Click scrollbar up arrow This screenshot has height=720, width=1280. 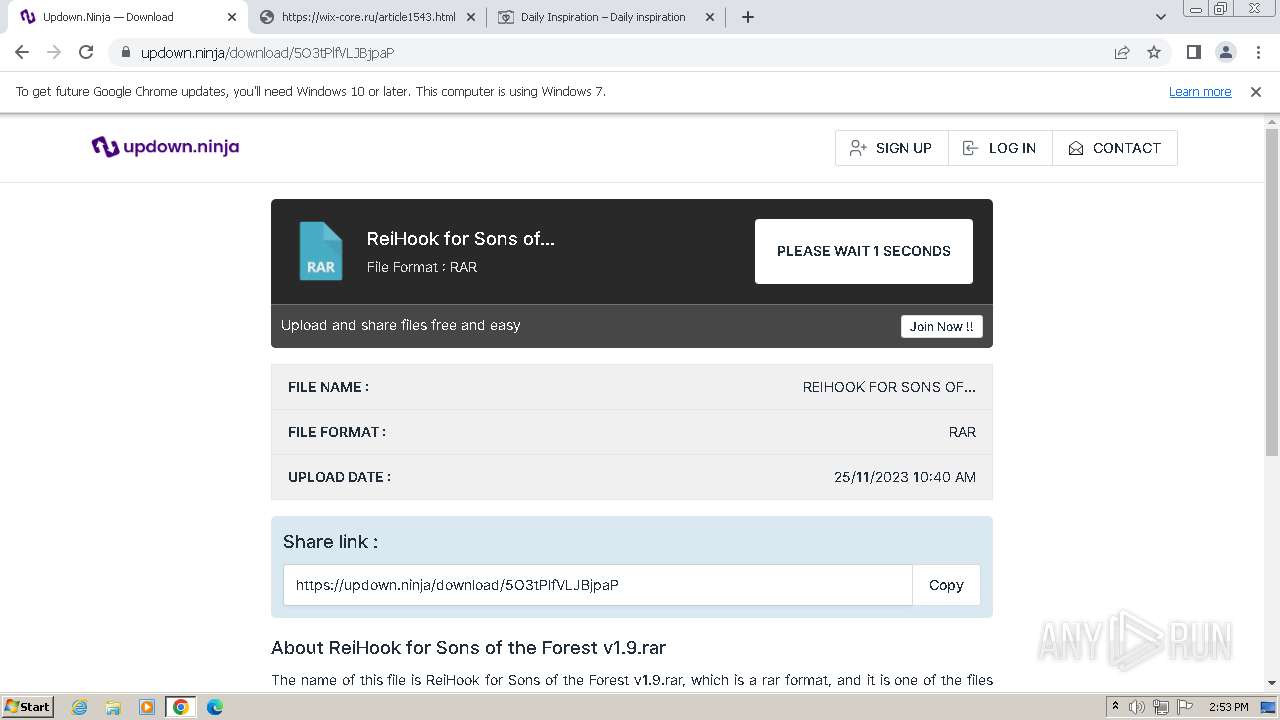coord(1272,120)
